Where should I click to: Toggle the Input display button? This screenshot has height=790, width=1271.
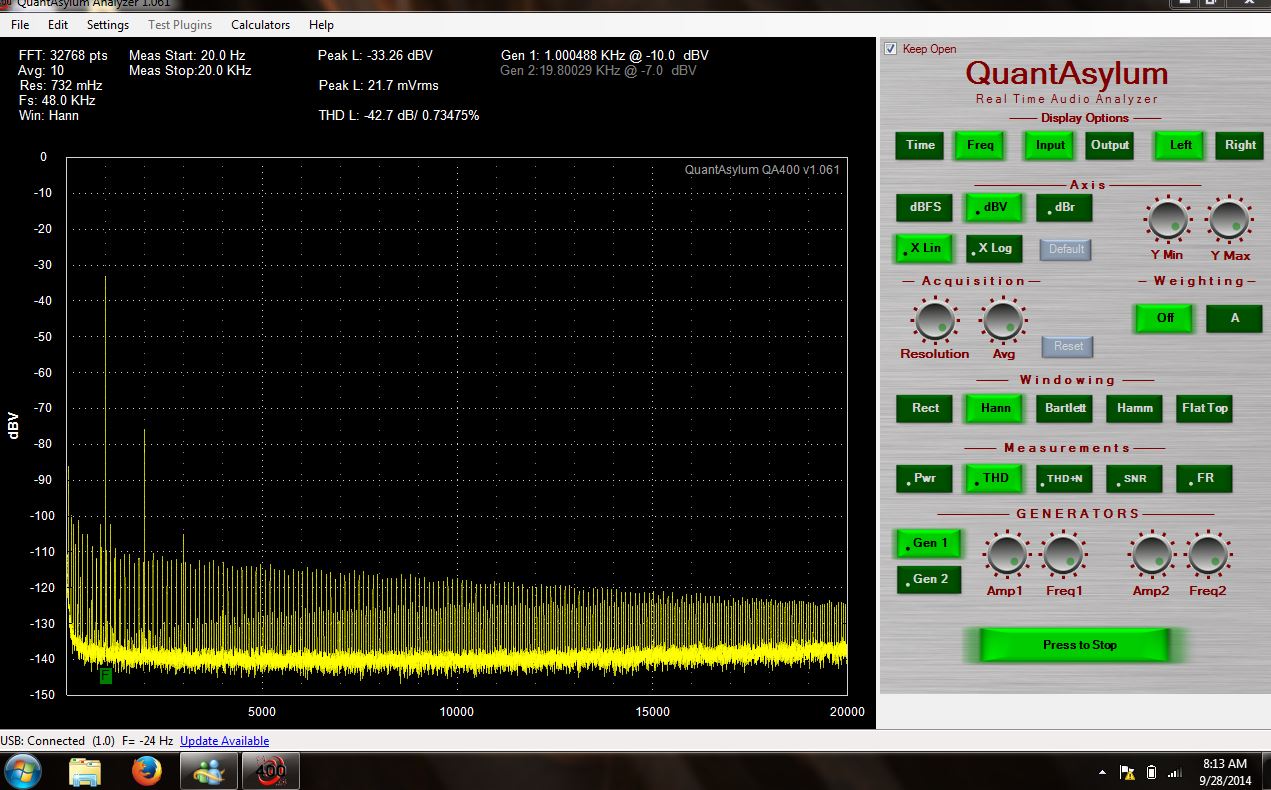pos(1049,145)
